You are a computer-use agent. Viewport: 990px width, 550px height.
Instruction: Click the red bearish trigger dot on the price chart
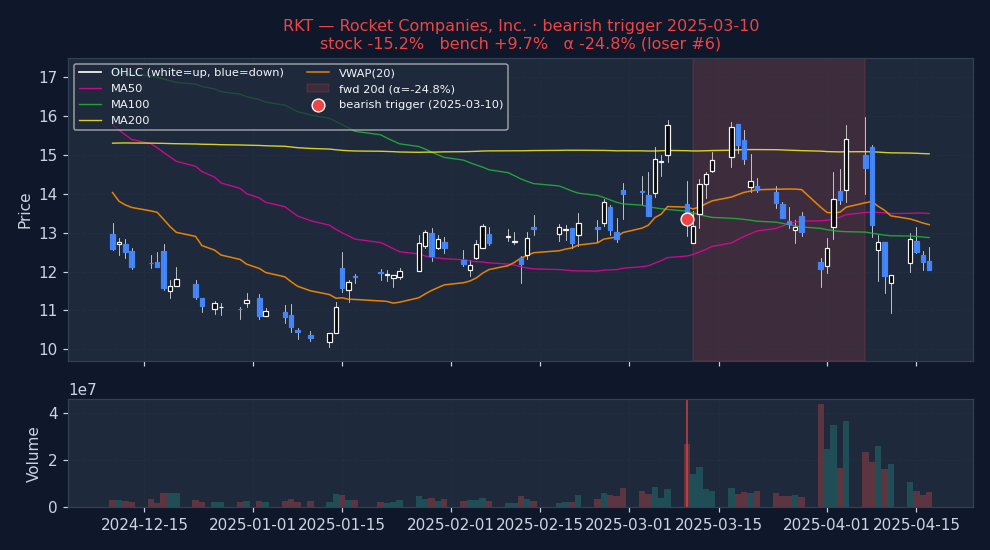click(x=687, y=219)
